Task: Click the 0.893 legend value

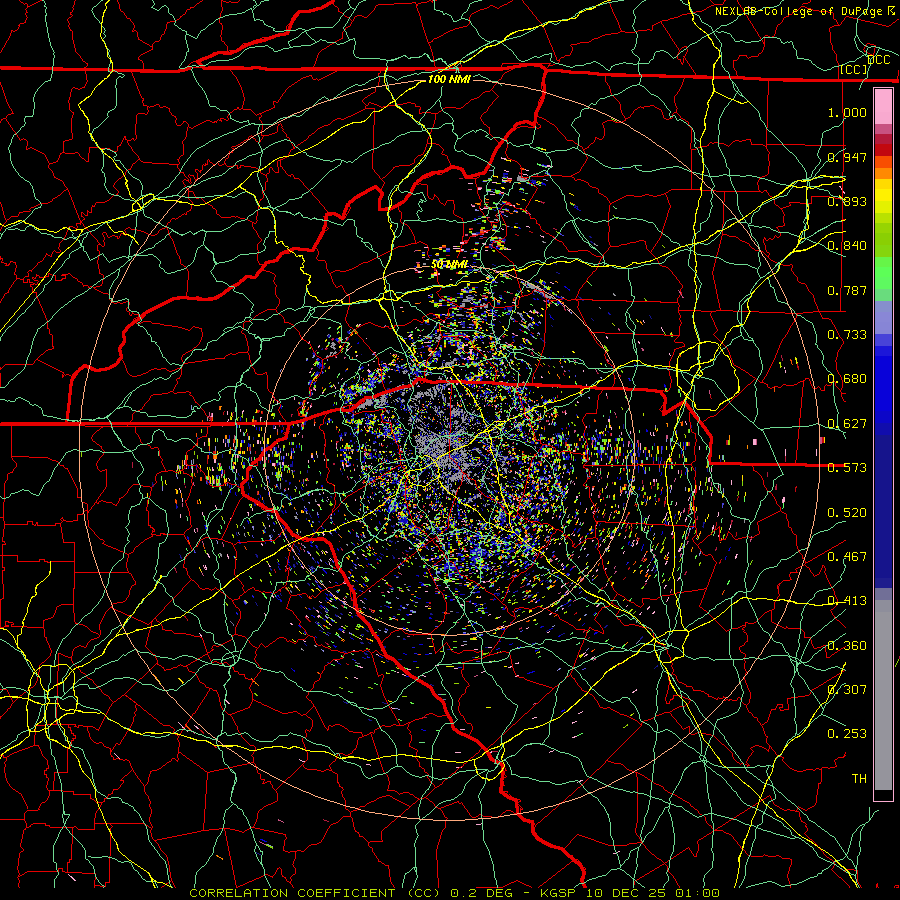Action: pos(847,201)
